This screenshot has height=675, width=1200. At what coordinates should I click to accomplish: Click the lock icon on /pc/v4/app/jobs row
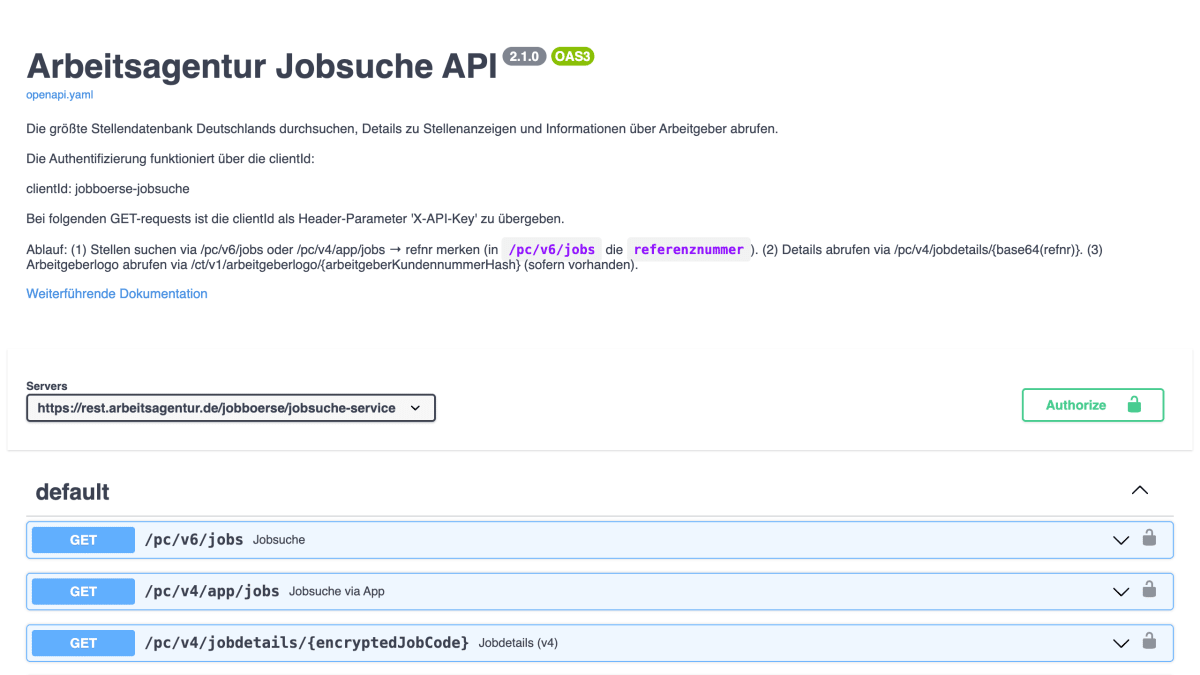(1149, 590)
